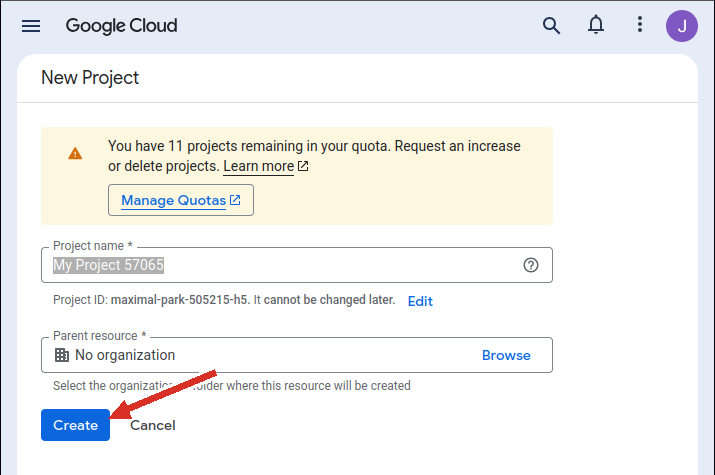Image resolution: width=715 pixels, height=475 pixels.
Task: Click the No organization parent resource field
Action: 297,355
